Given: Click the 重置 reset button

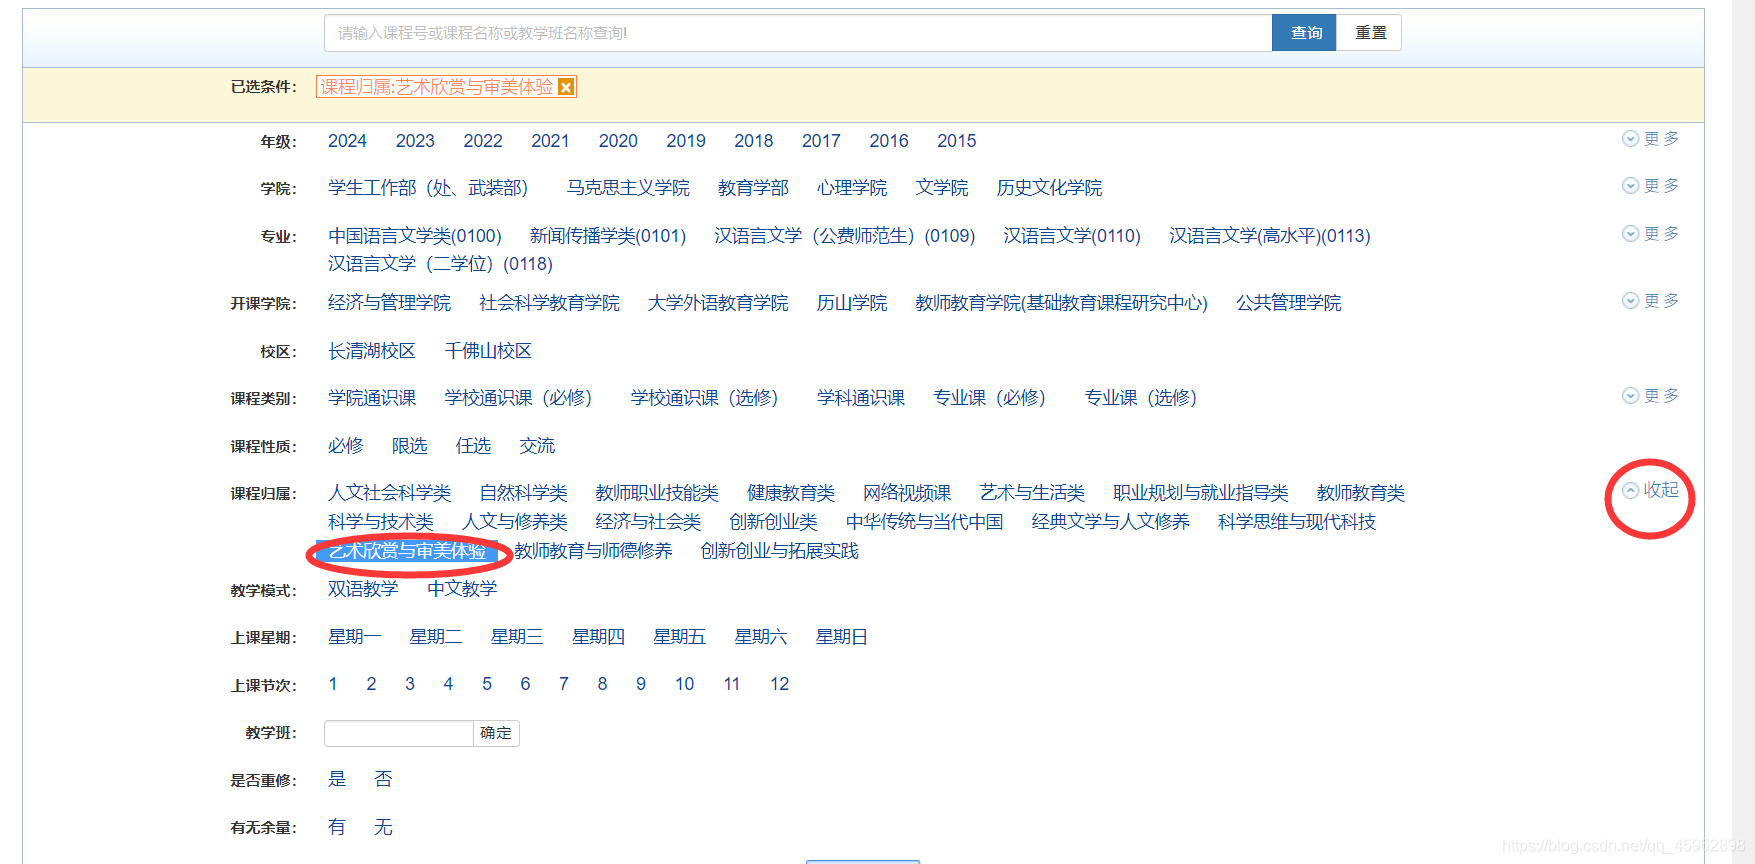Looking at the screenshot, I should 1370,33.
